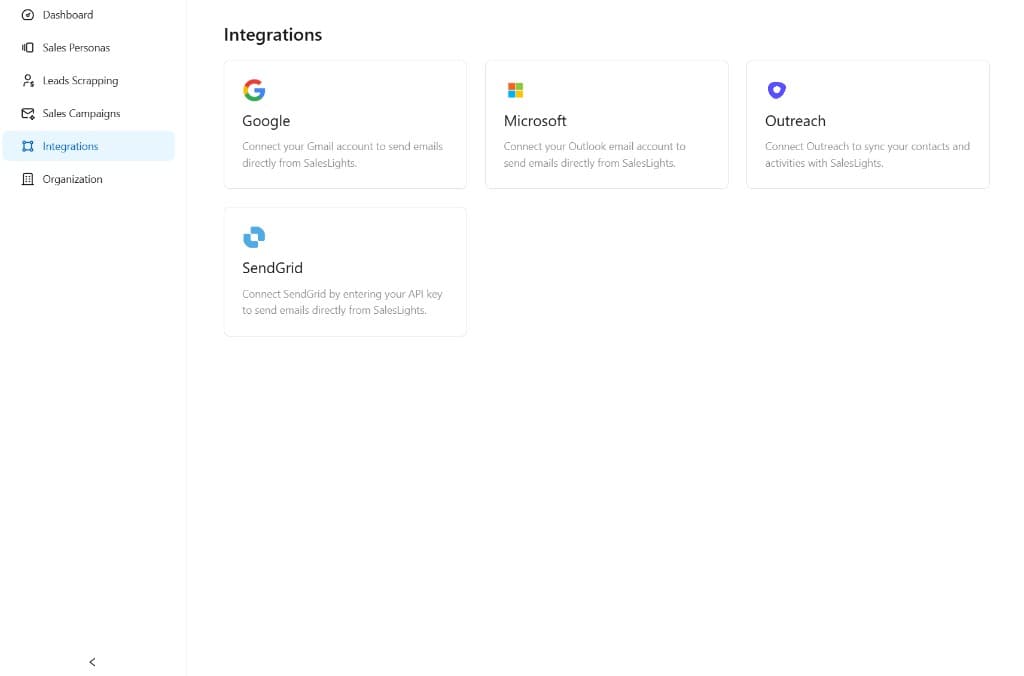Screen dimensions: 1024x676
Task: Open Sales Campaigns section
Action: (81, 114)
